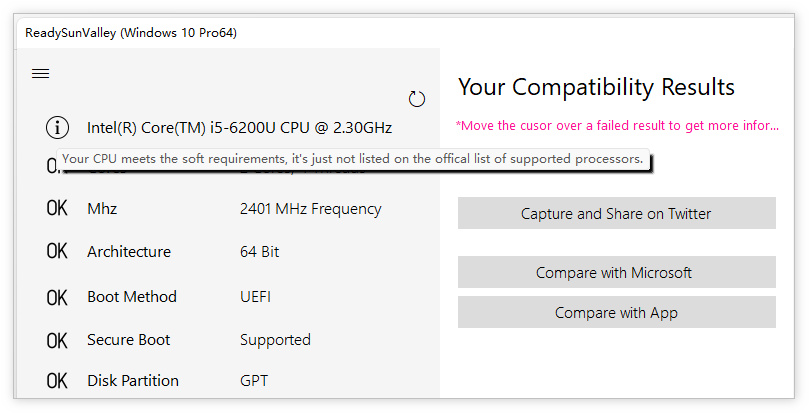Viewport: 809px width, 413px height.
Task: Click the 2401 MHz Frequency value
Action: coord(310,209)
